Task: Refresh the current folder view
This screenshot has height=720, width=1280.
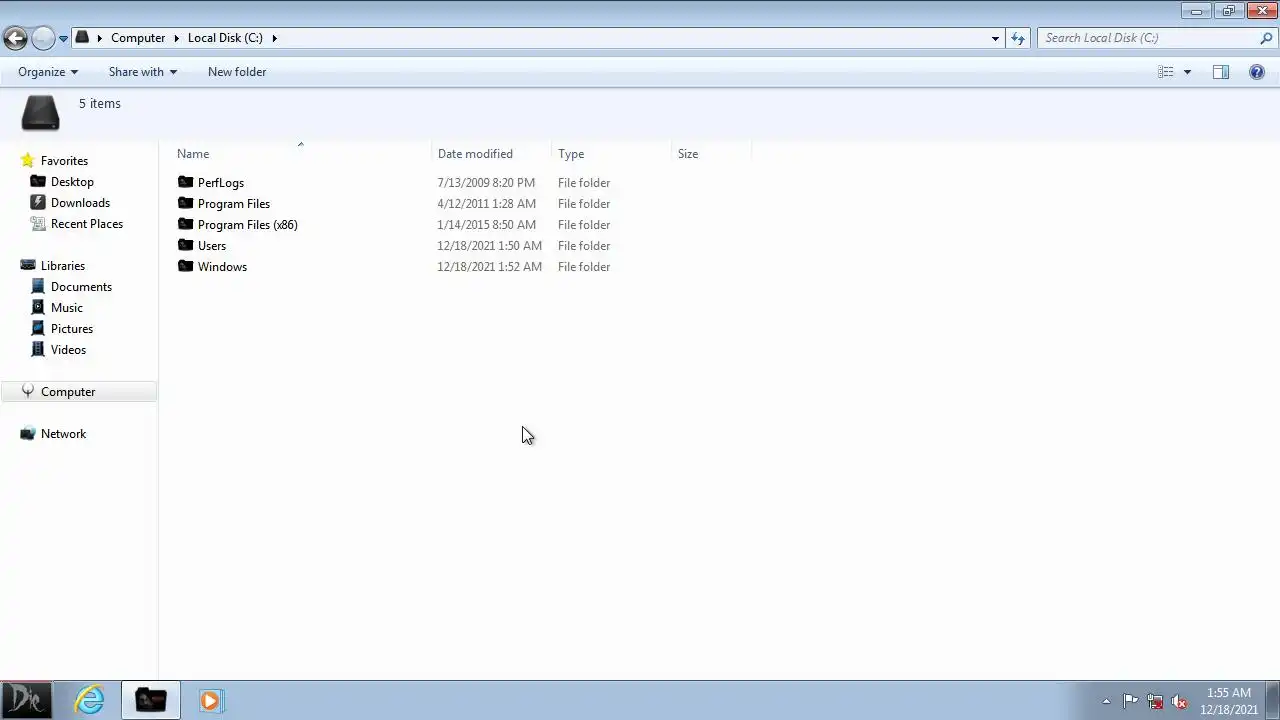Action: pyautogui.click(x=1018, y=38)
